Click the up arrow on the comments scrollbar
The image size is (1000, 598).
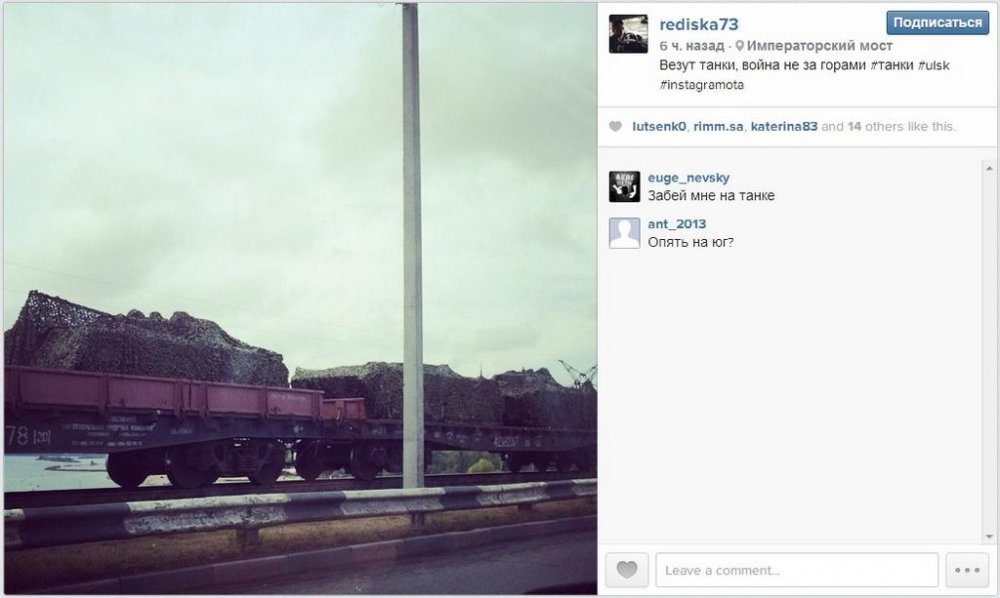click(989, 168)
